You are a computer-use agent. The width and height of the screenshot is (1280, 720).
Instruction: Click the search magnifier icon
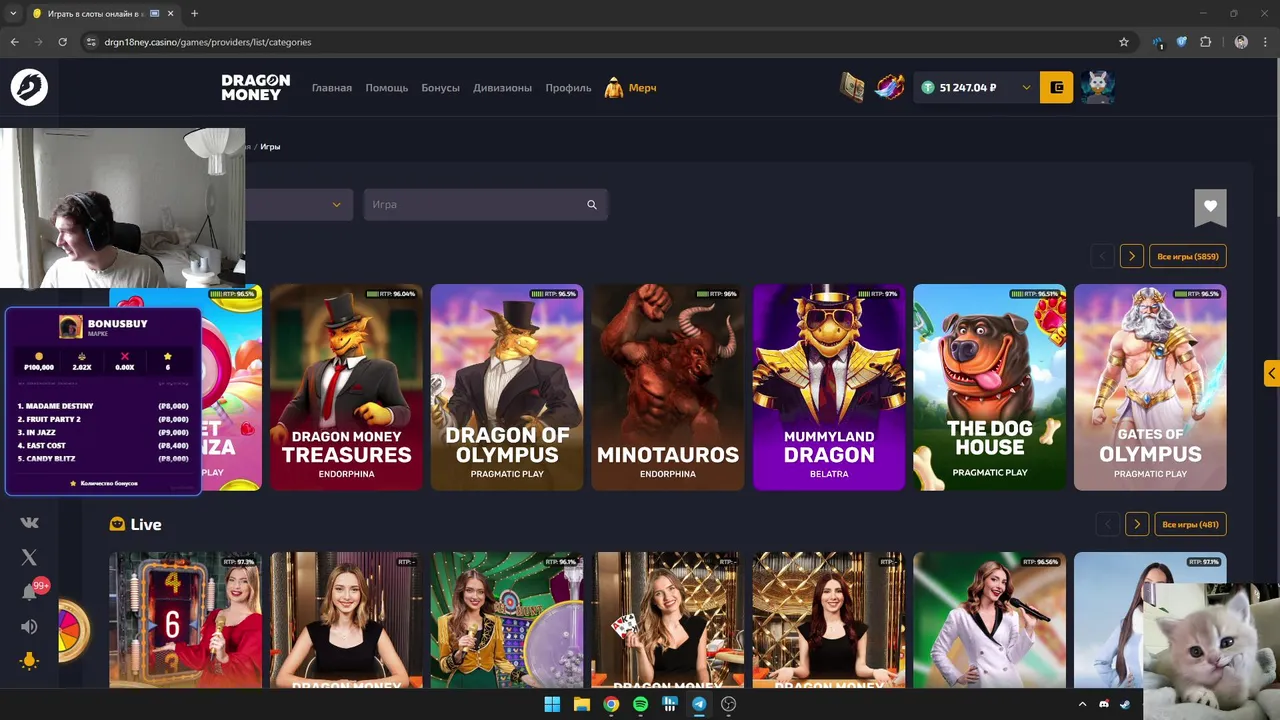(592, 204)
